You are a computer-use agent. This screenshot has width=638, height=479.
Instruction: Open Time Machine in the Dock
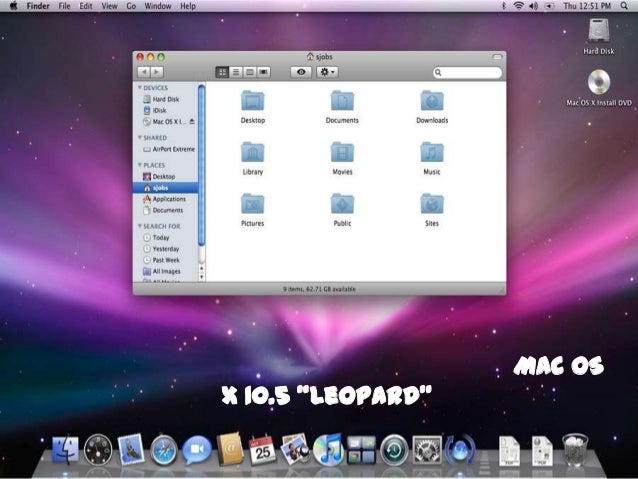pos(394,450)
